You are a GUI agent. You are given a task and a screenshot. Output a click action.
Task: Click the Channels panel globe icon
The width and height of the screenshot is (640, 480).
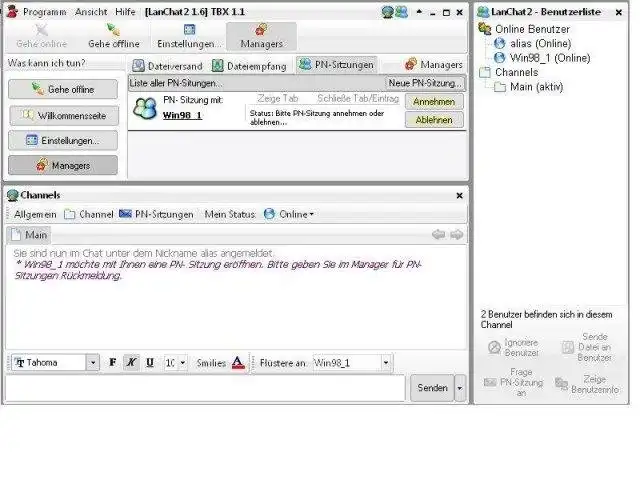(x=13, y=196)
